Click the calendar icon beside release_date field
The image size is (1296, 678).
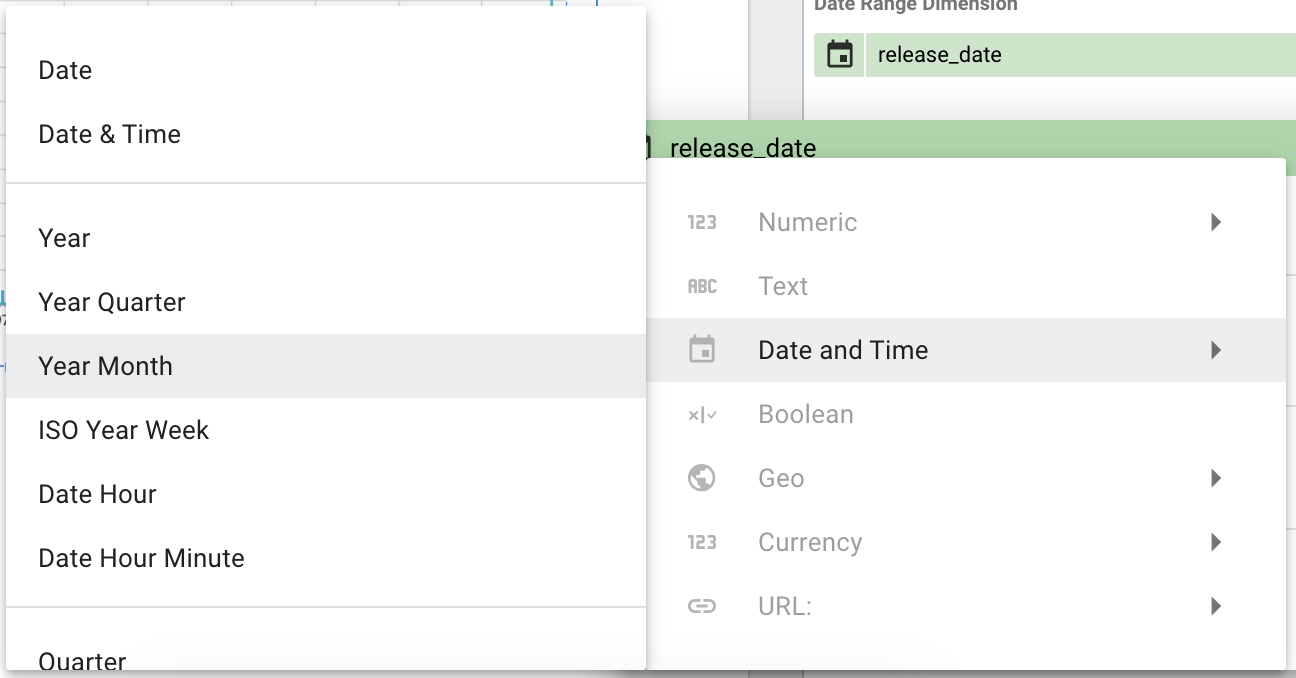coord(840,55)
